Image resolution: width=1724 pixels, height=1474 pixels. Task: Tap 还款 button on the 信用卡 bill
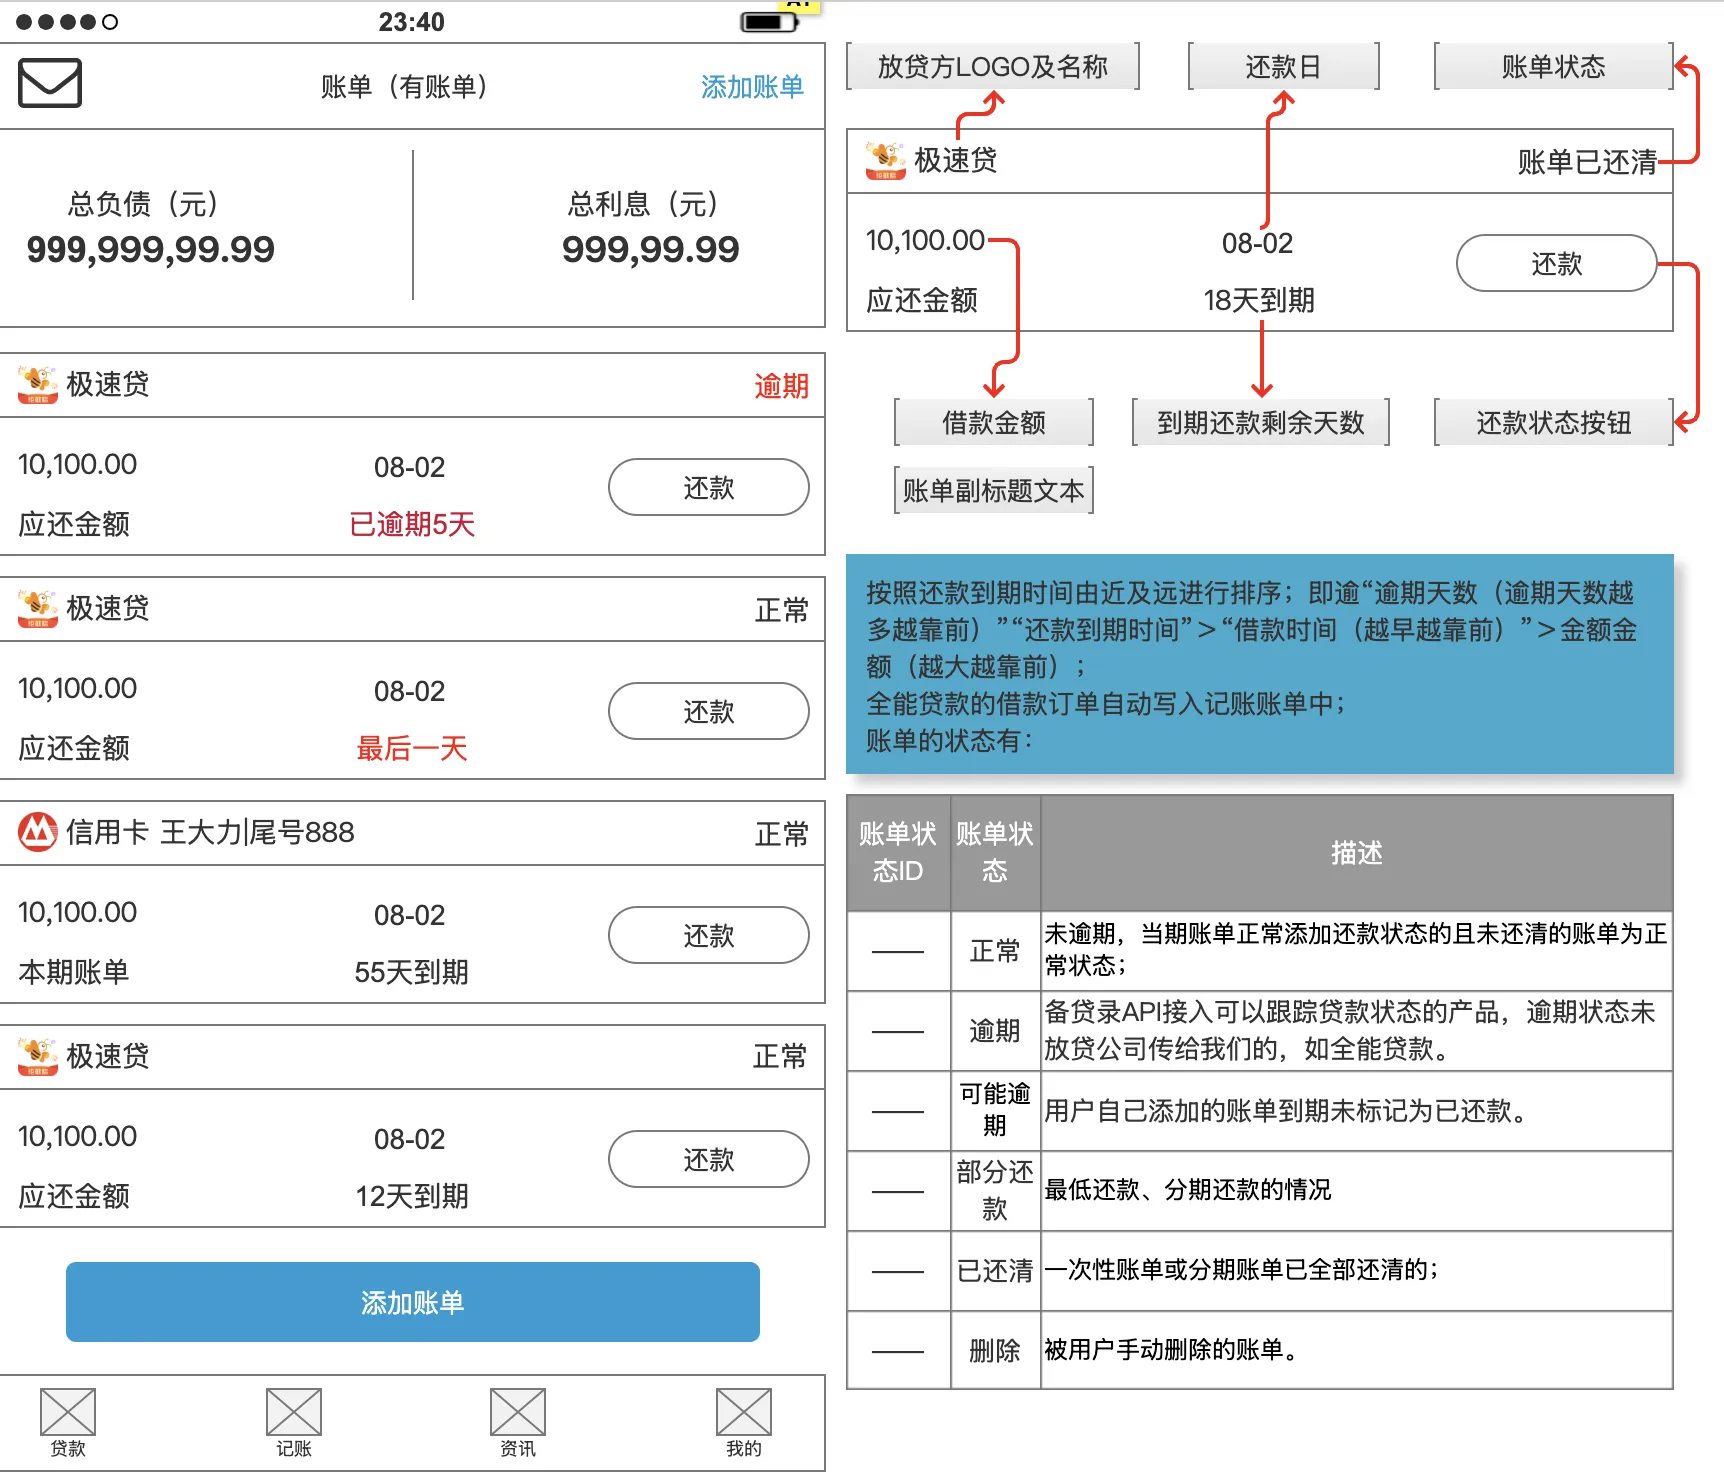point(708,935)
